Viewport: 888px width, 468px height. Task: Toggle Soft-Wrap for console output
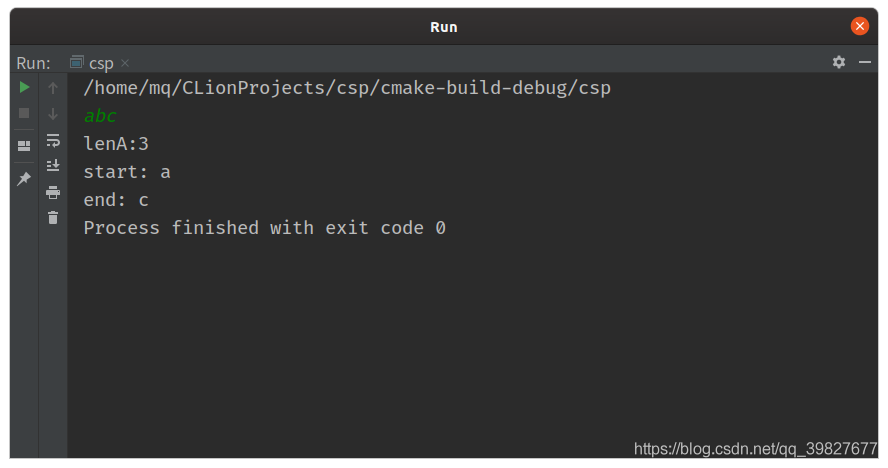click(x=53, y=140)
